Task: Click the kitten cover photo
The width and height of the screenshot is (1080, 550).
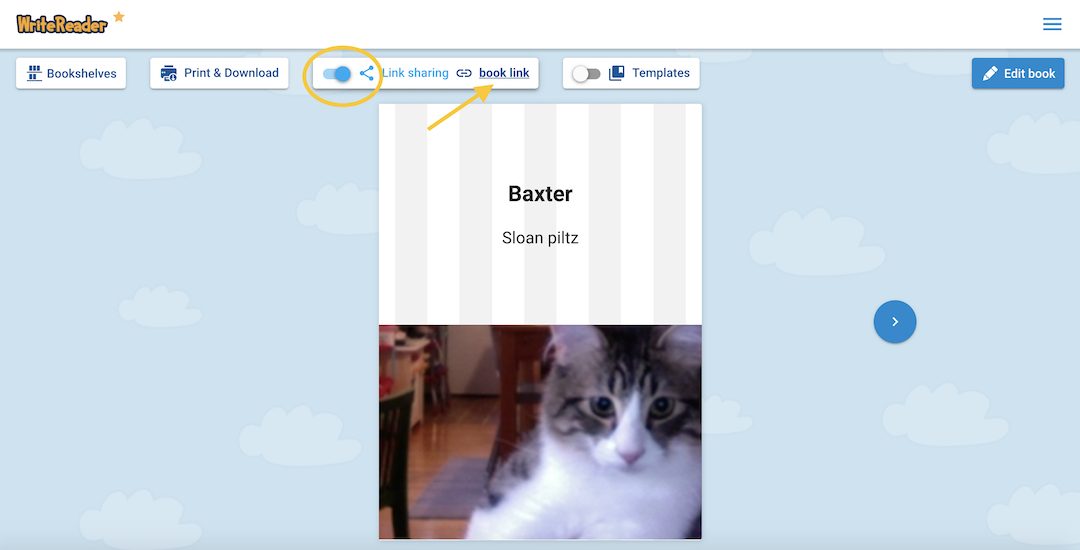Action: point(540,432)
